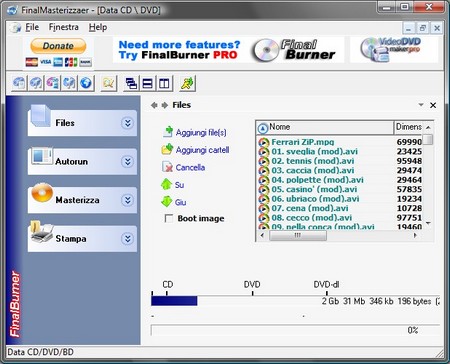450x364 pixels.
Task: Click the running man exit icon
Action: click(187, 83)
